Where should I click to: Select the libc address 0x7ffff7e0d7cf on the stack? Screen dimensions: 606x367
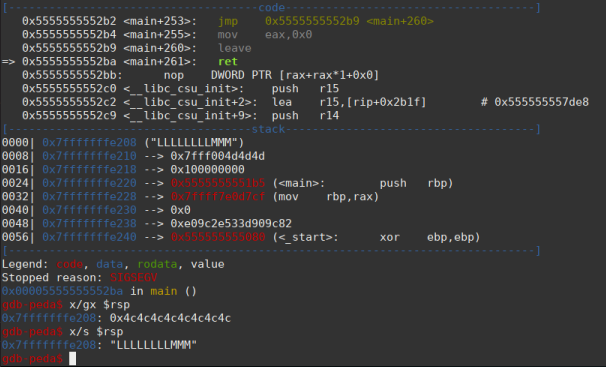tap(218, 197)
